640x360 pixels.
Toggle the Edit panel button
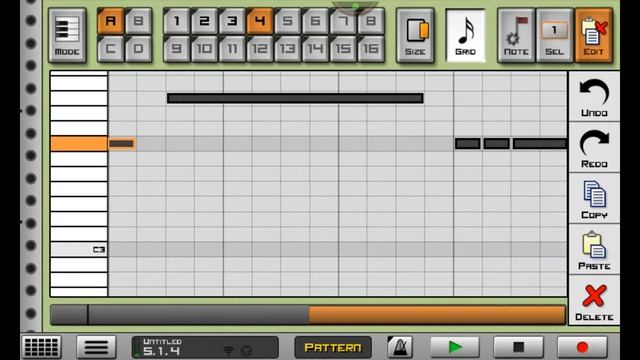coord(593,36)
